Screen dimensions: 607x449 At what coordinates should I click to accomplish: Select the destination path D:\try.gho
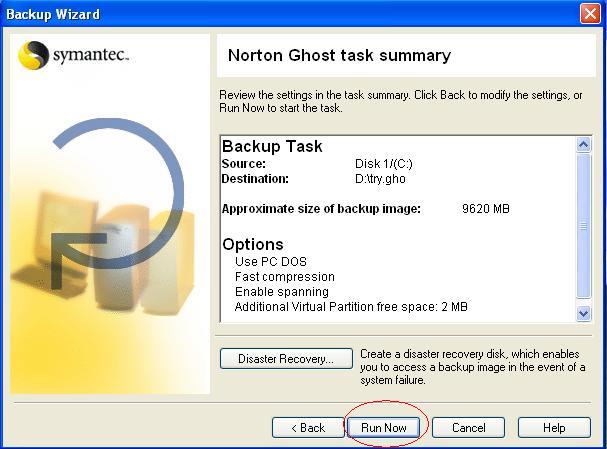pyautogui.click(x=380, y=179)
